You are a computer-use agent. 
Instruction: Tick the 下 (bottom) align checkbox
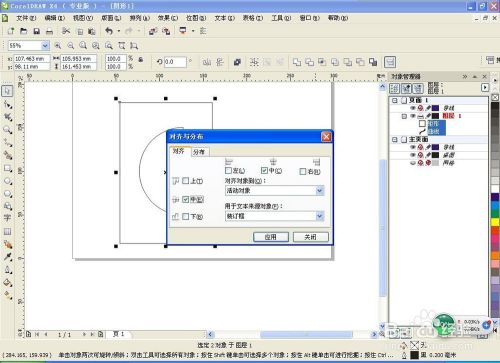pyautogui.click(x=186, y=216)
